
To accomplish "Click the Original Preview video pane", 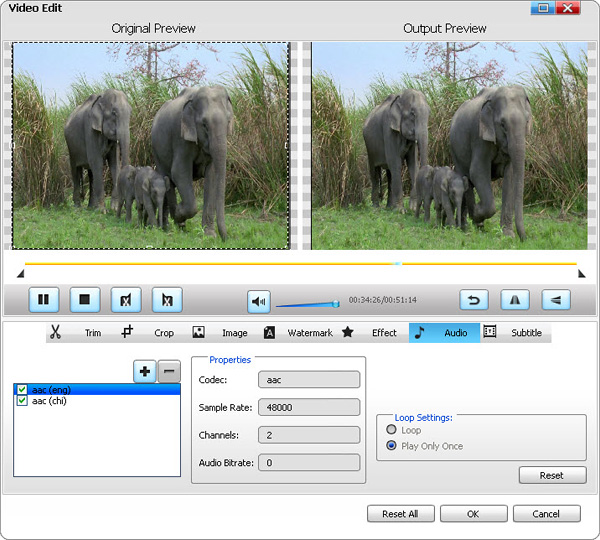I will pyautogui.click(x=150, y=146).
